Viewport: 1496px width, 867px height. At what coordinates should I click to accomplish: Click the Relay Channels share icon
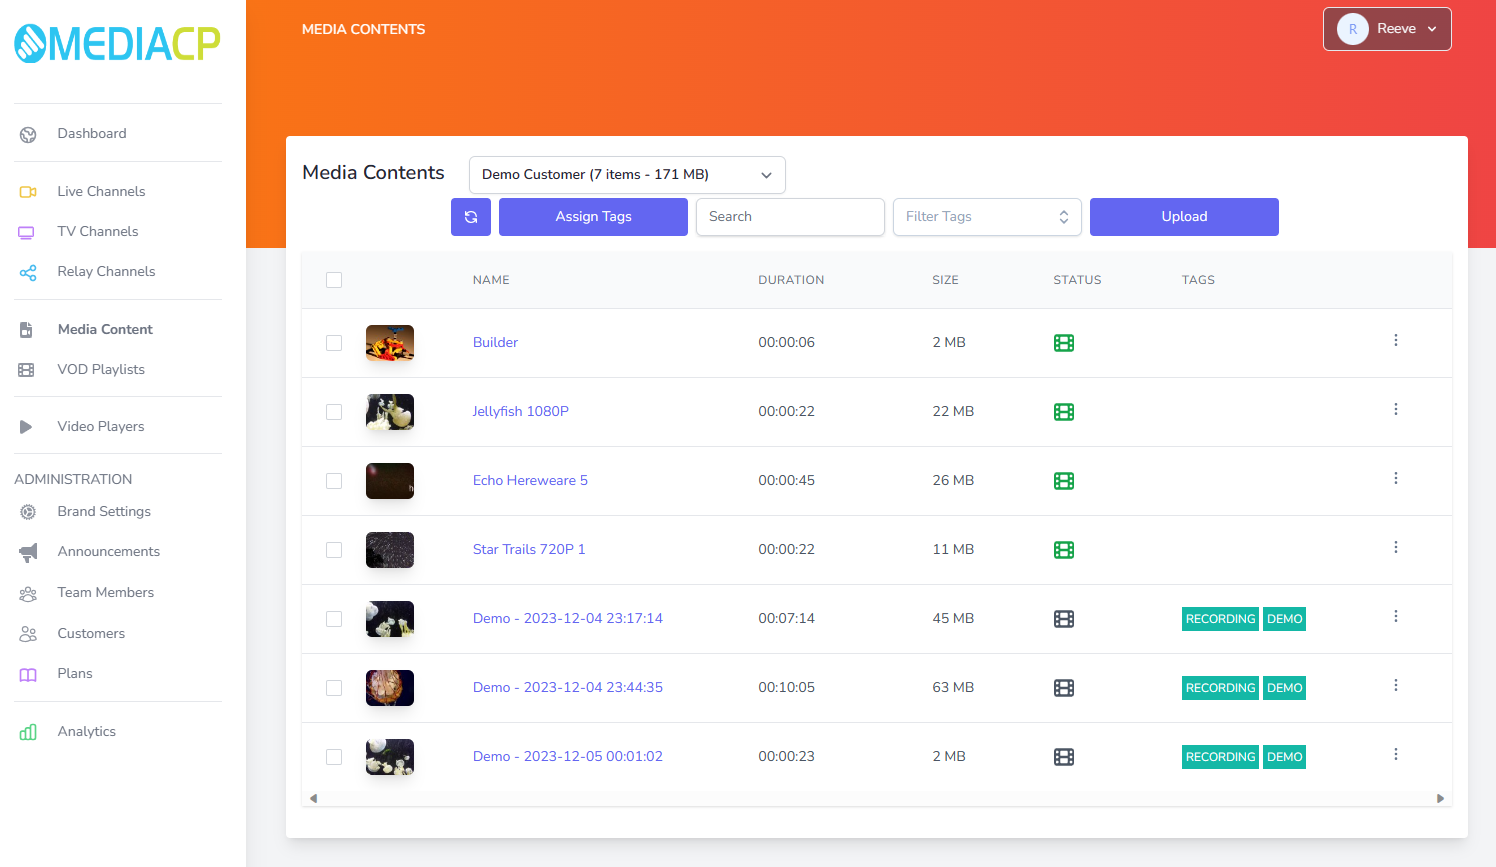(x=29, y=271)
